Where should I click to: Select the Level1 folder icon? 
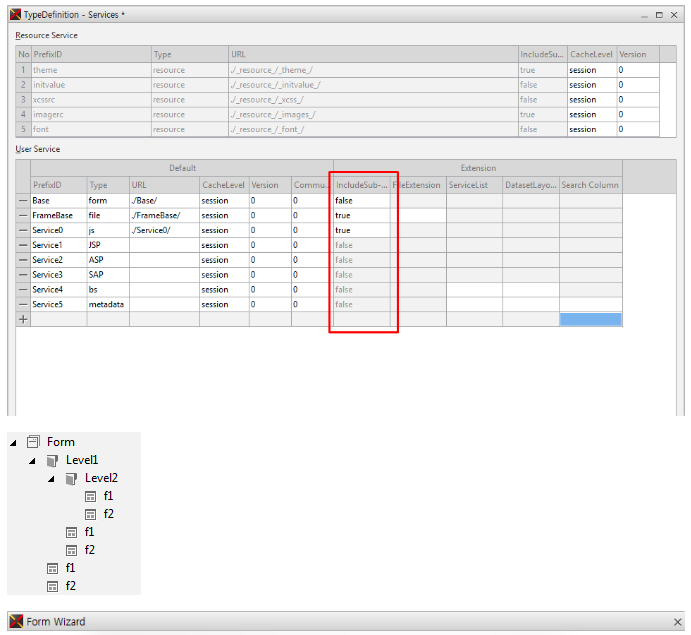[52, 460]
